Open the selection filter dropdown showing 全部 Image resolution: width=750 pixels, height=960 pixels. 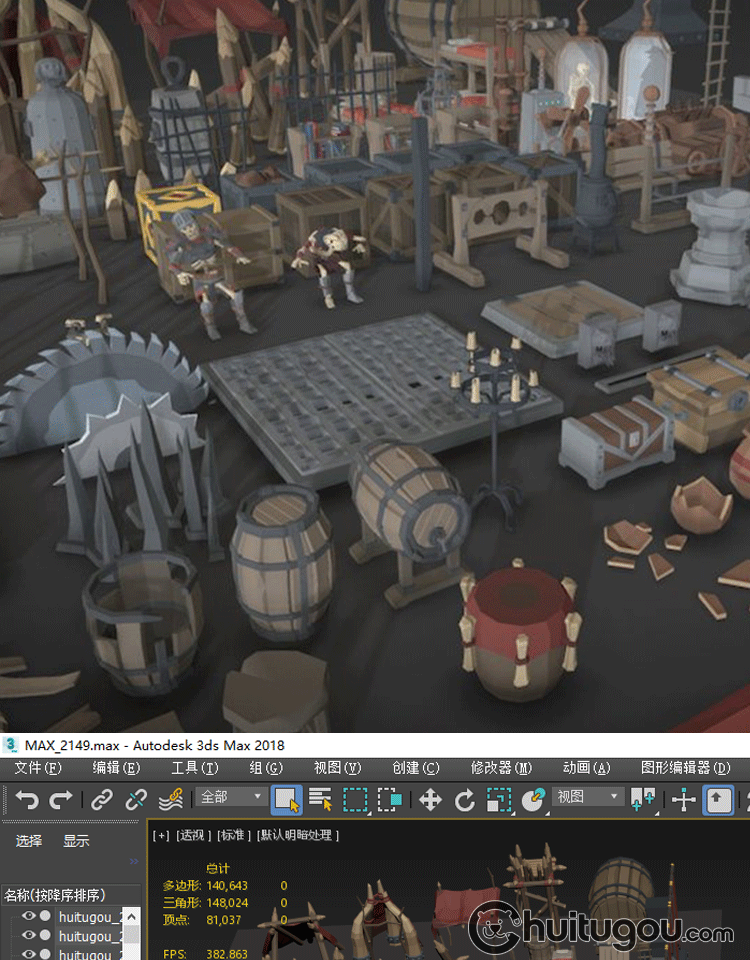[232, 797]
